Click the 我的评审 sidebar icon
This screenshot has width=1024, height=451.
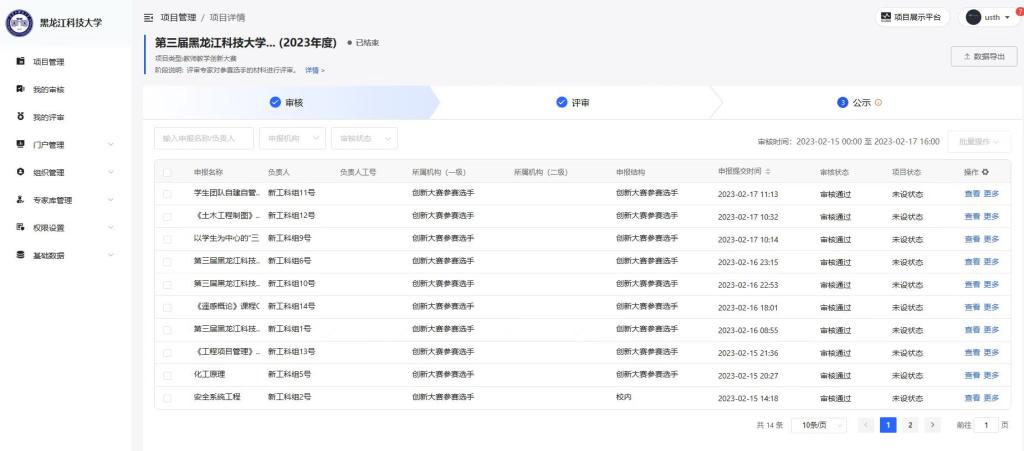21,117
